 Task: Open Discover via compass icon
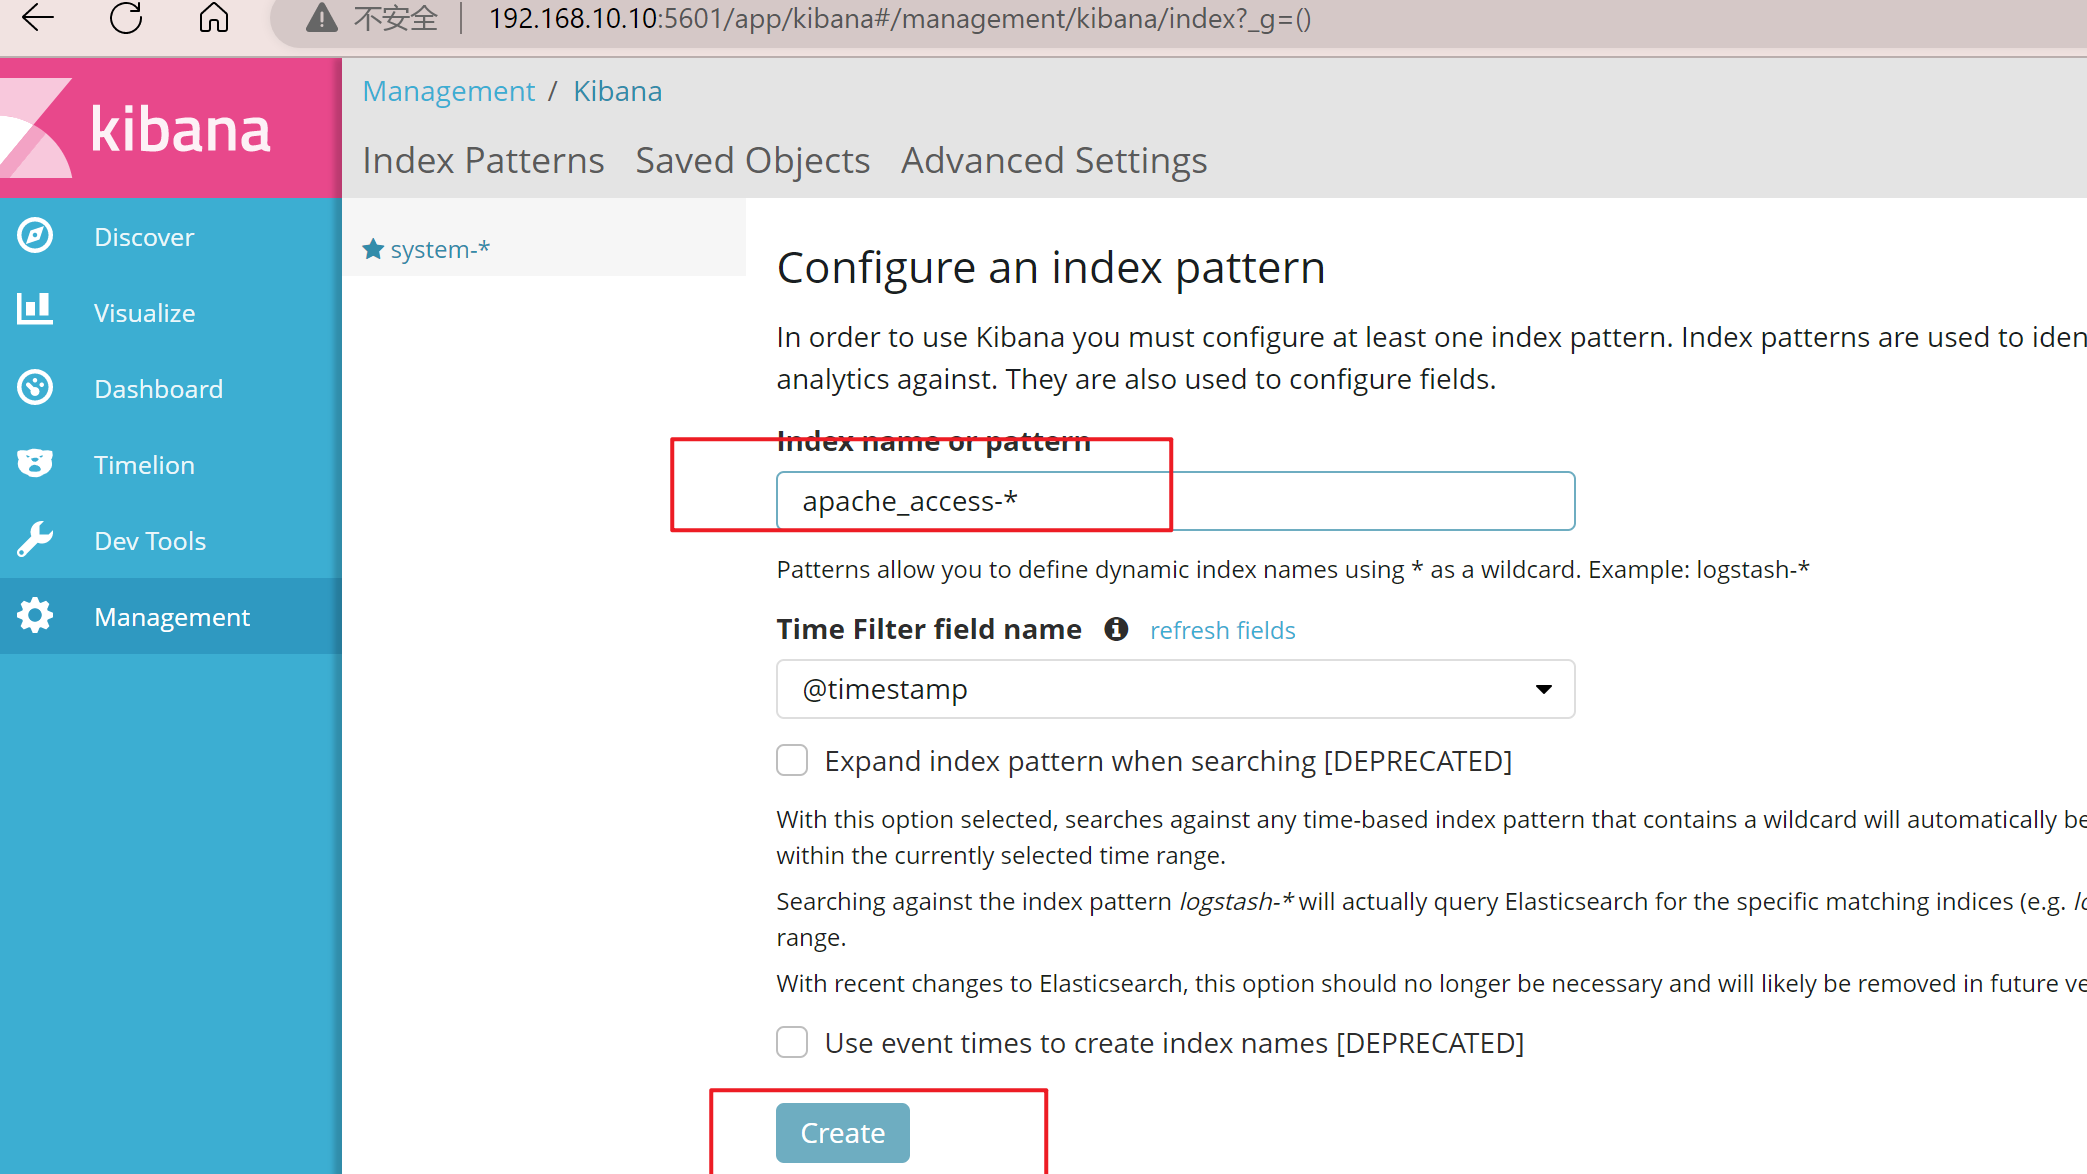[x=35, y=236]
